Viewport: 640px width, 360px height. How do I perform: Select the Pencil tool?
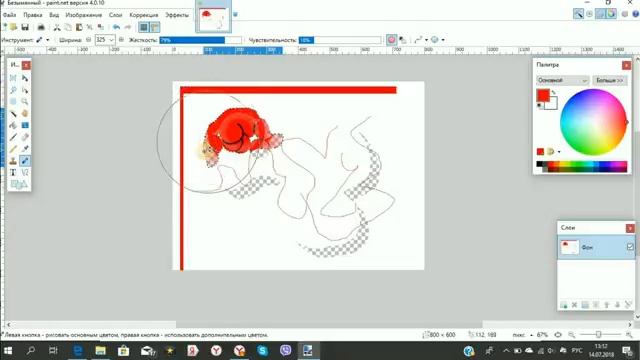[13, 149]
